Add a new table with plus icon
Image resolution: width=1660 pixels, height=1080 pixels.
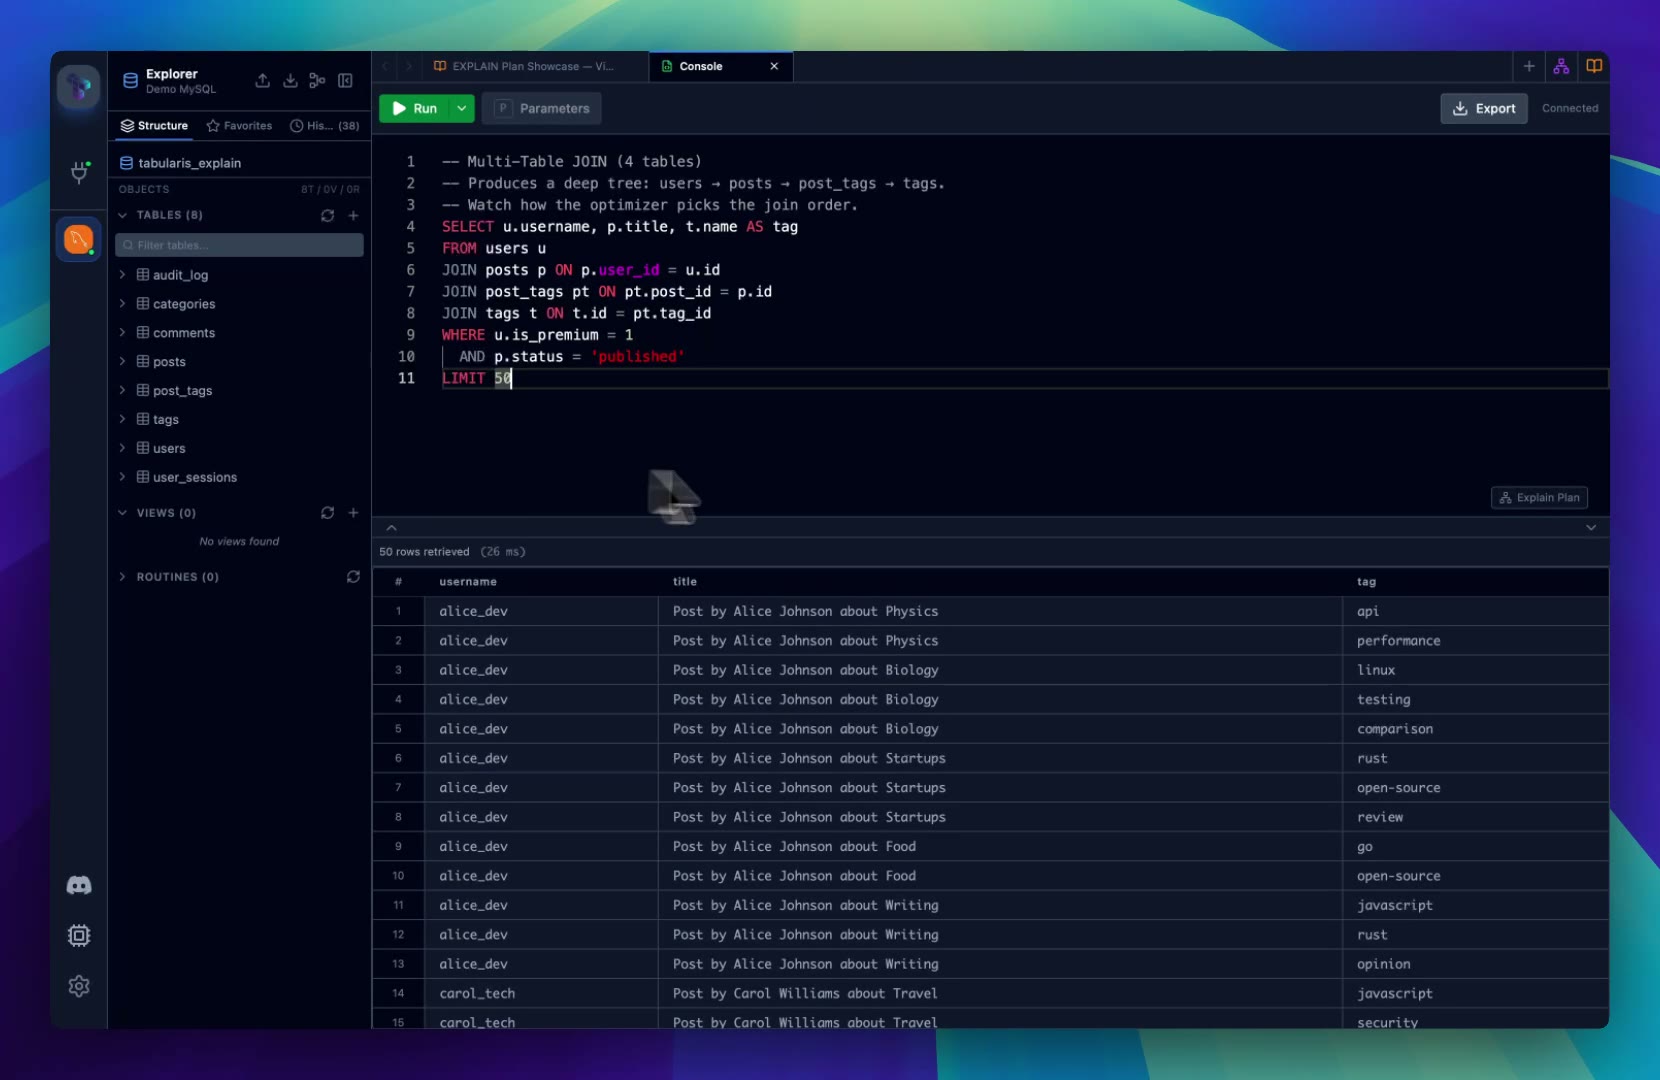coord(353,216)
